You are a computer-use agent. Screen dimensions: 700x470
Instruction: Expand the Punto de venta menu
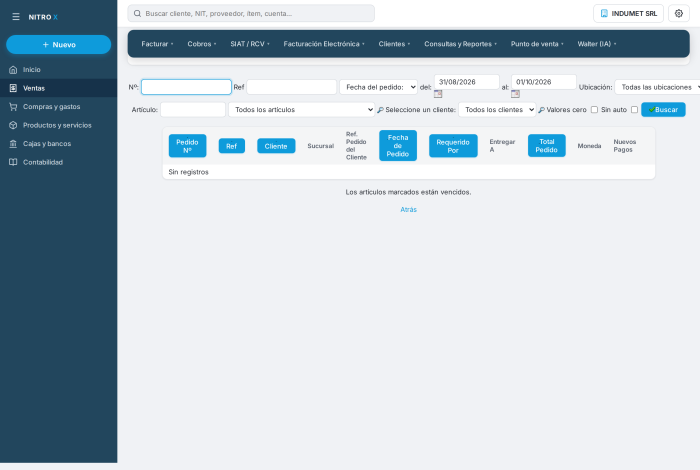537,44
